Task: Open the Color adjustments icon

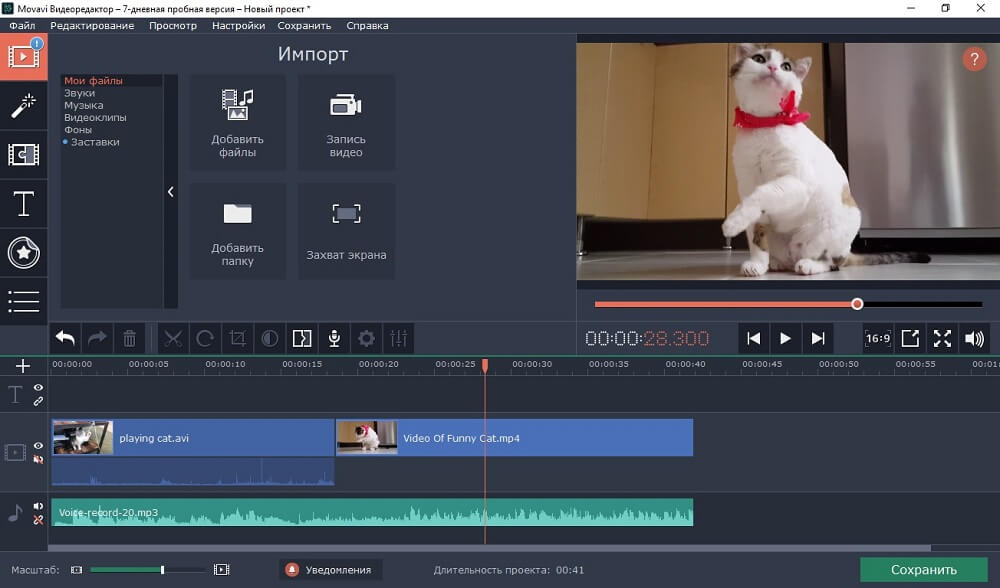Action: (x=270, y=338)
